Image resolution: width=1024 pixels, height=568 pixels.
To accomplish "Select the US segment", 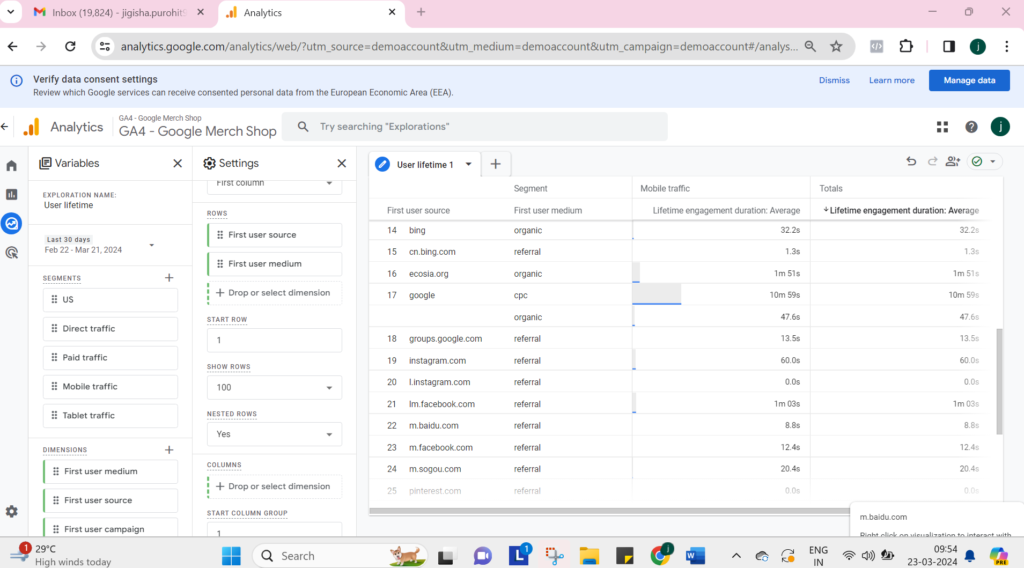I will coord(110,300).
